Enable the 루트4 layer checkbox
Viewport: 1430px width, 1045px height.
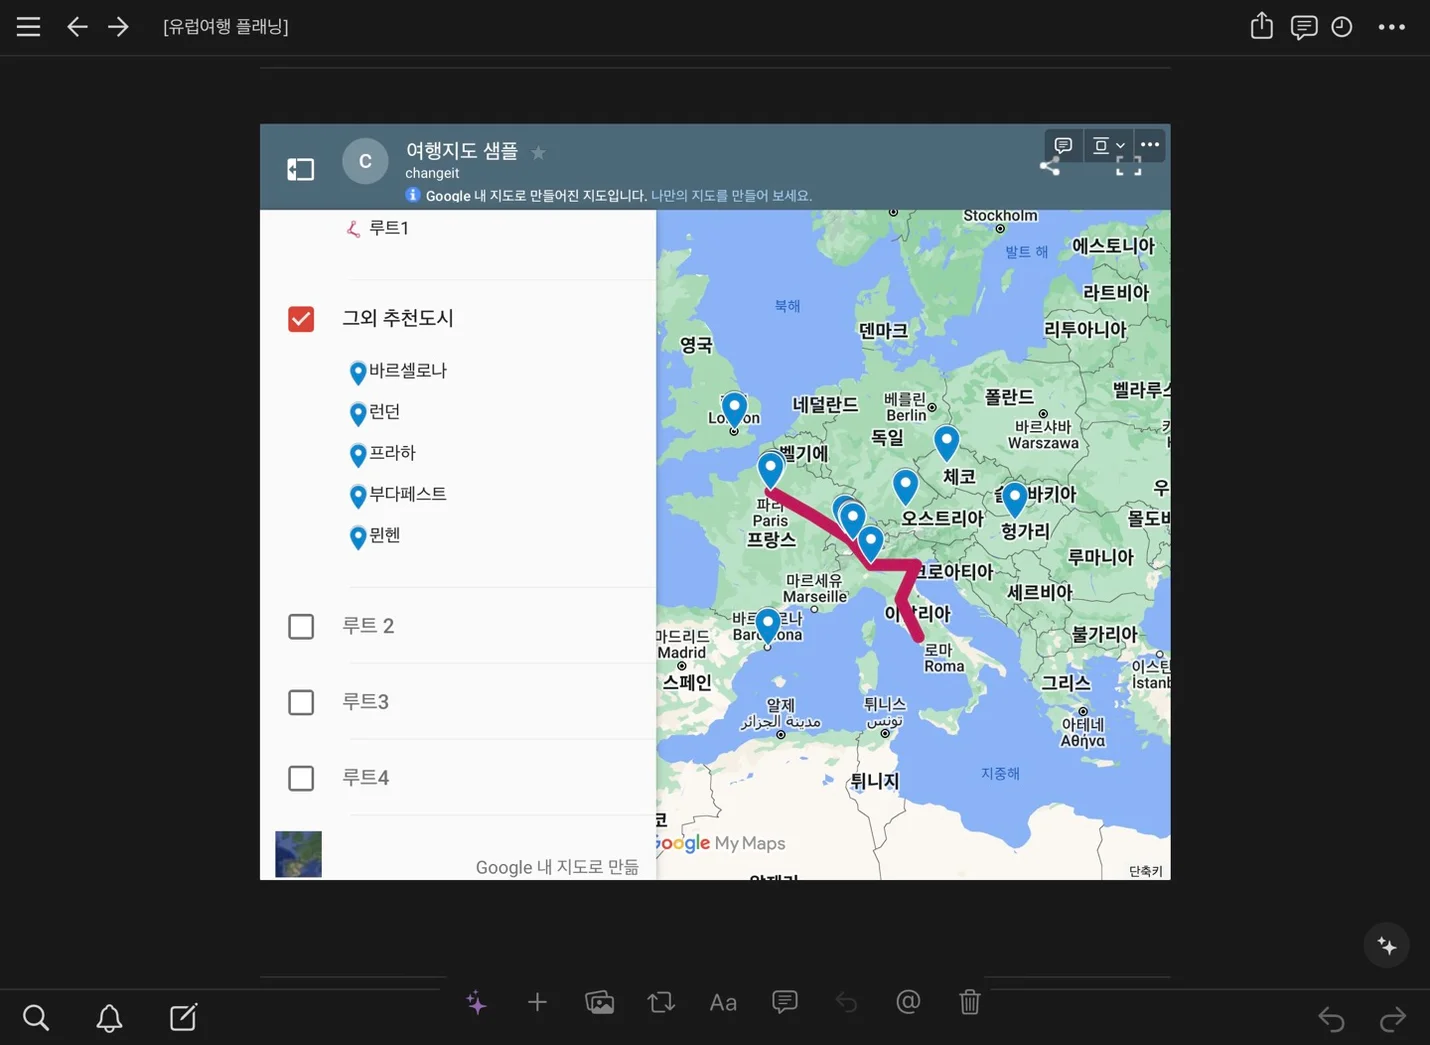click(x=301, y=778)
